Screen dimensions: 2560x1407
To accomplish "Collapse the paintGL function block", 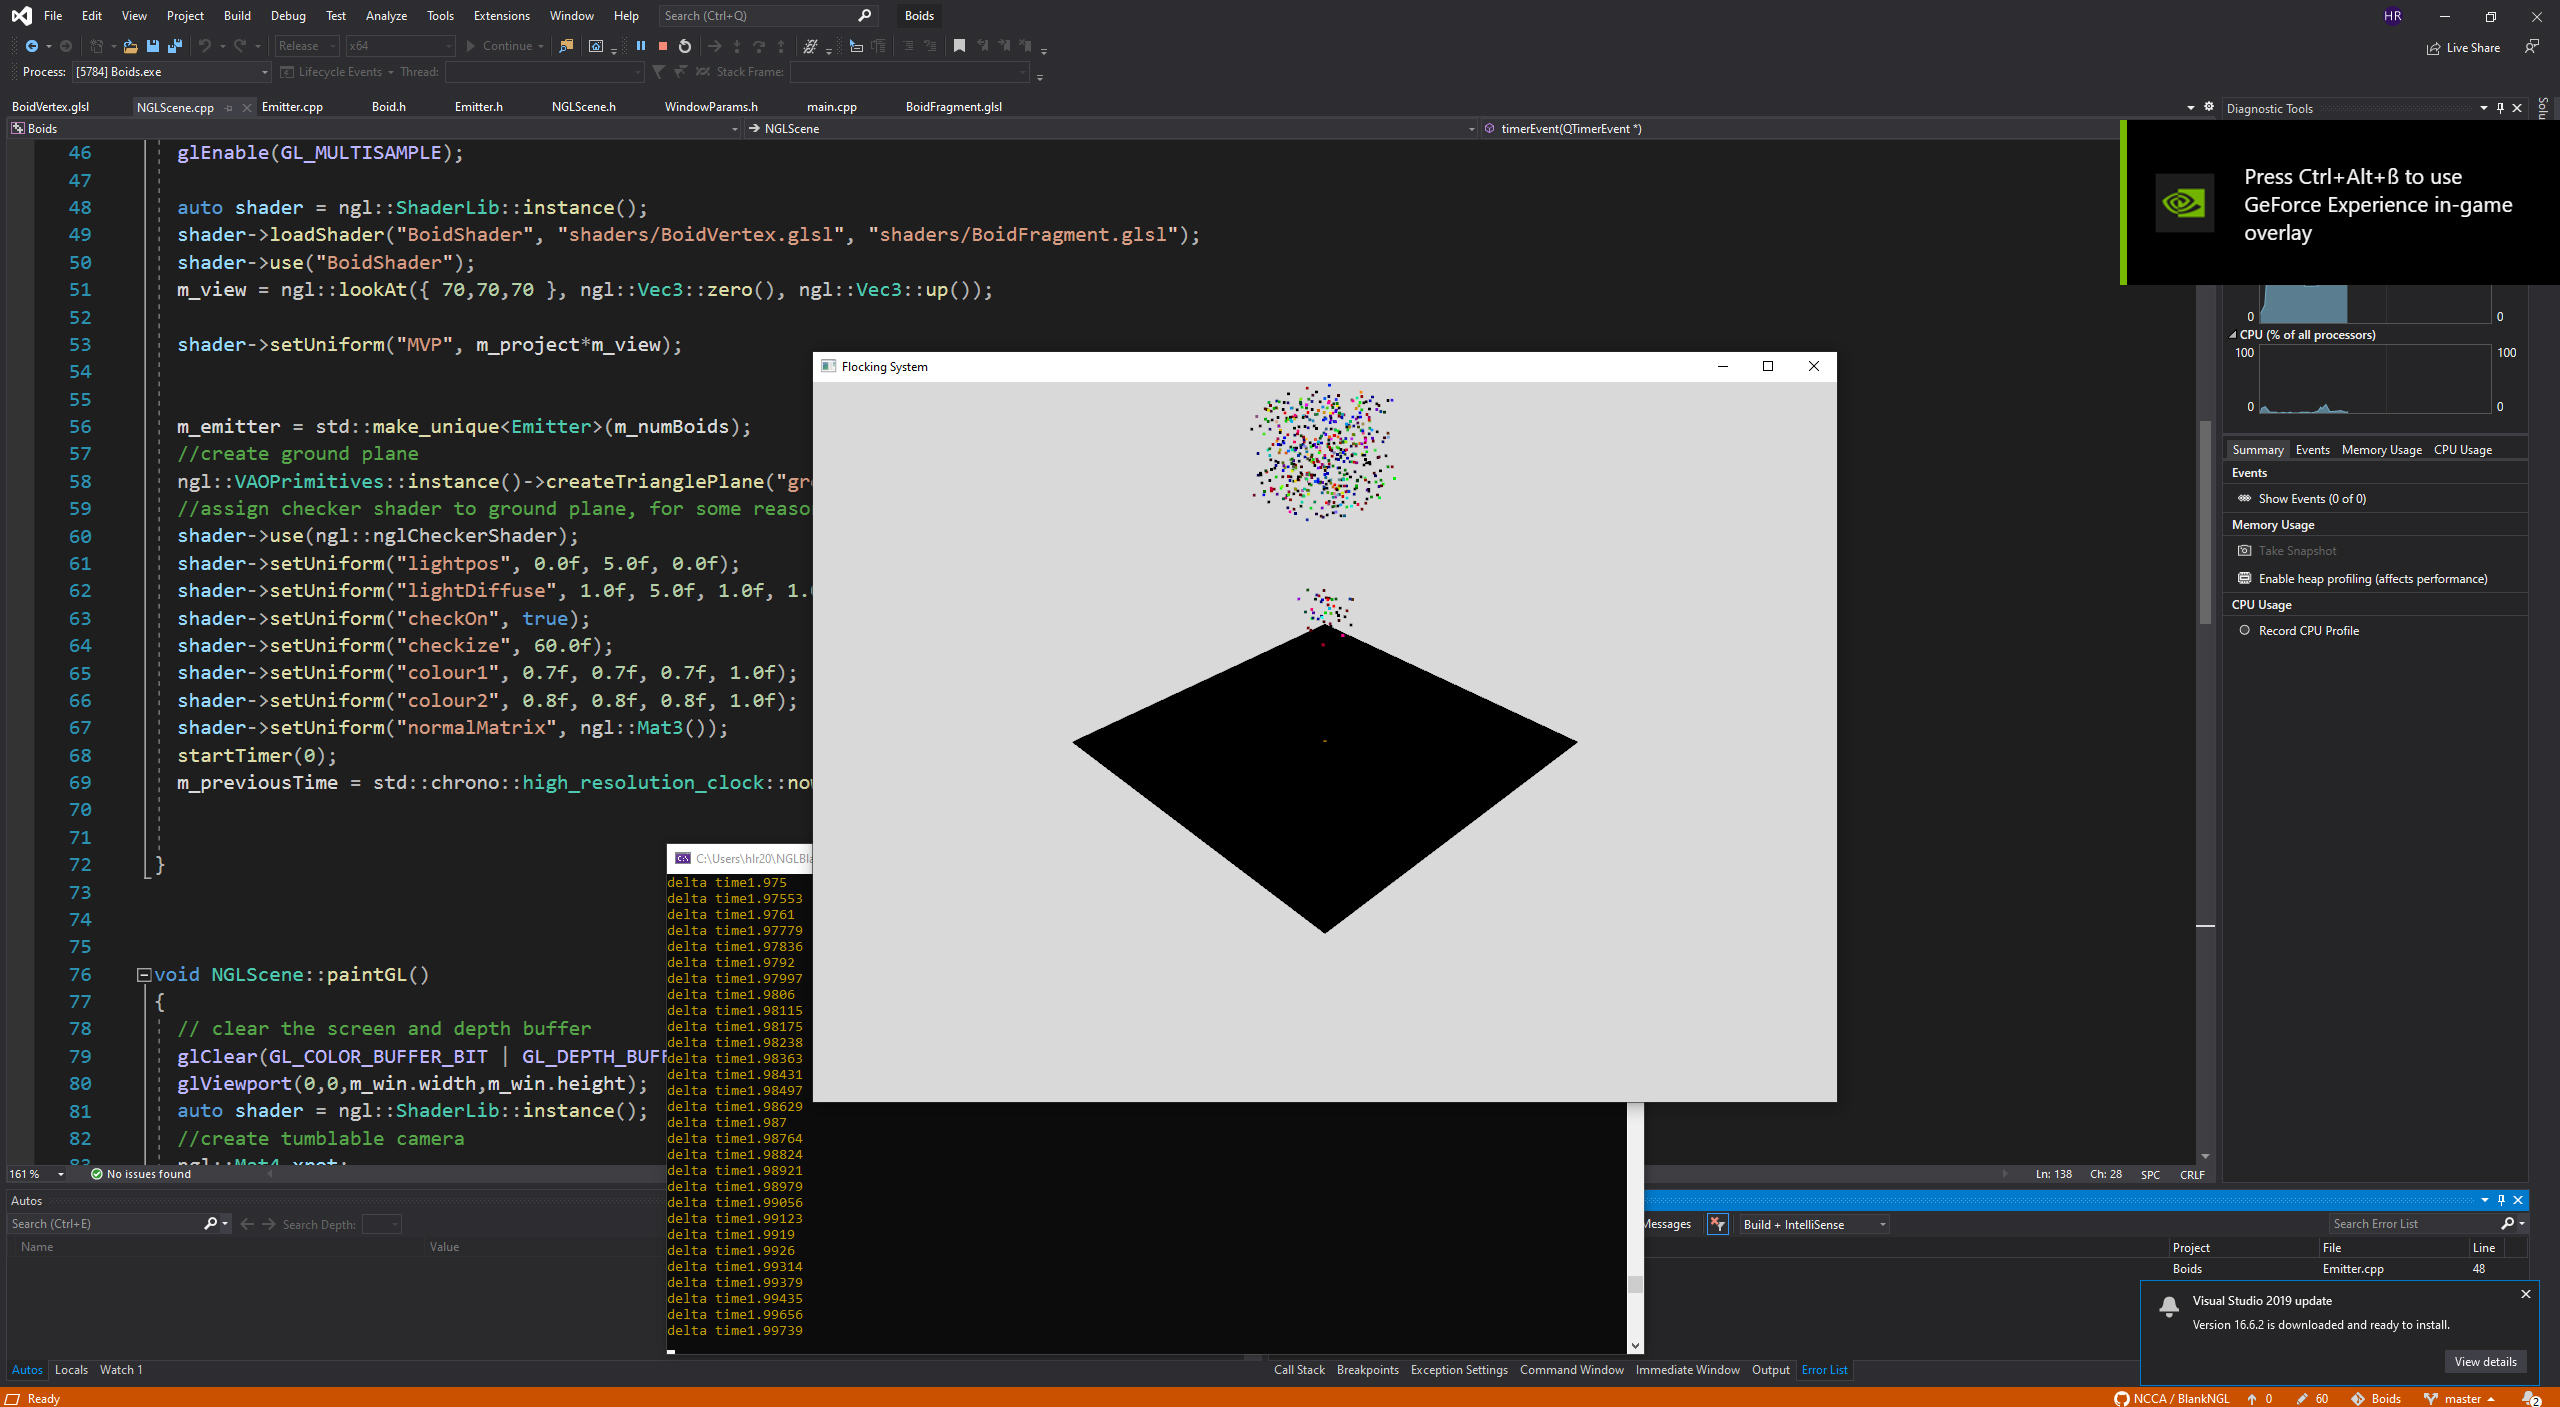I will tap(144, 975).
